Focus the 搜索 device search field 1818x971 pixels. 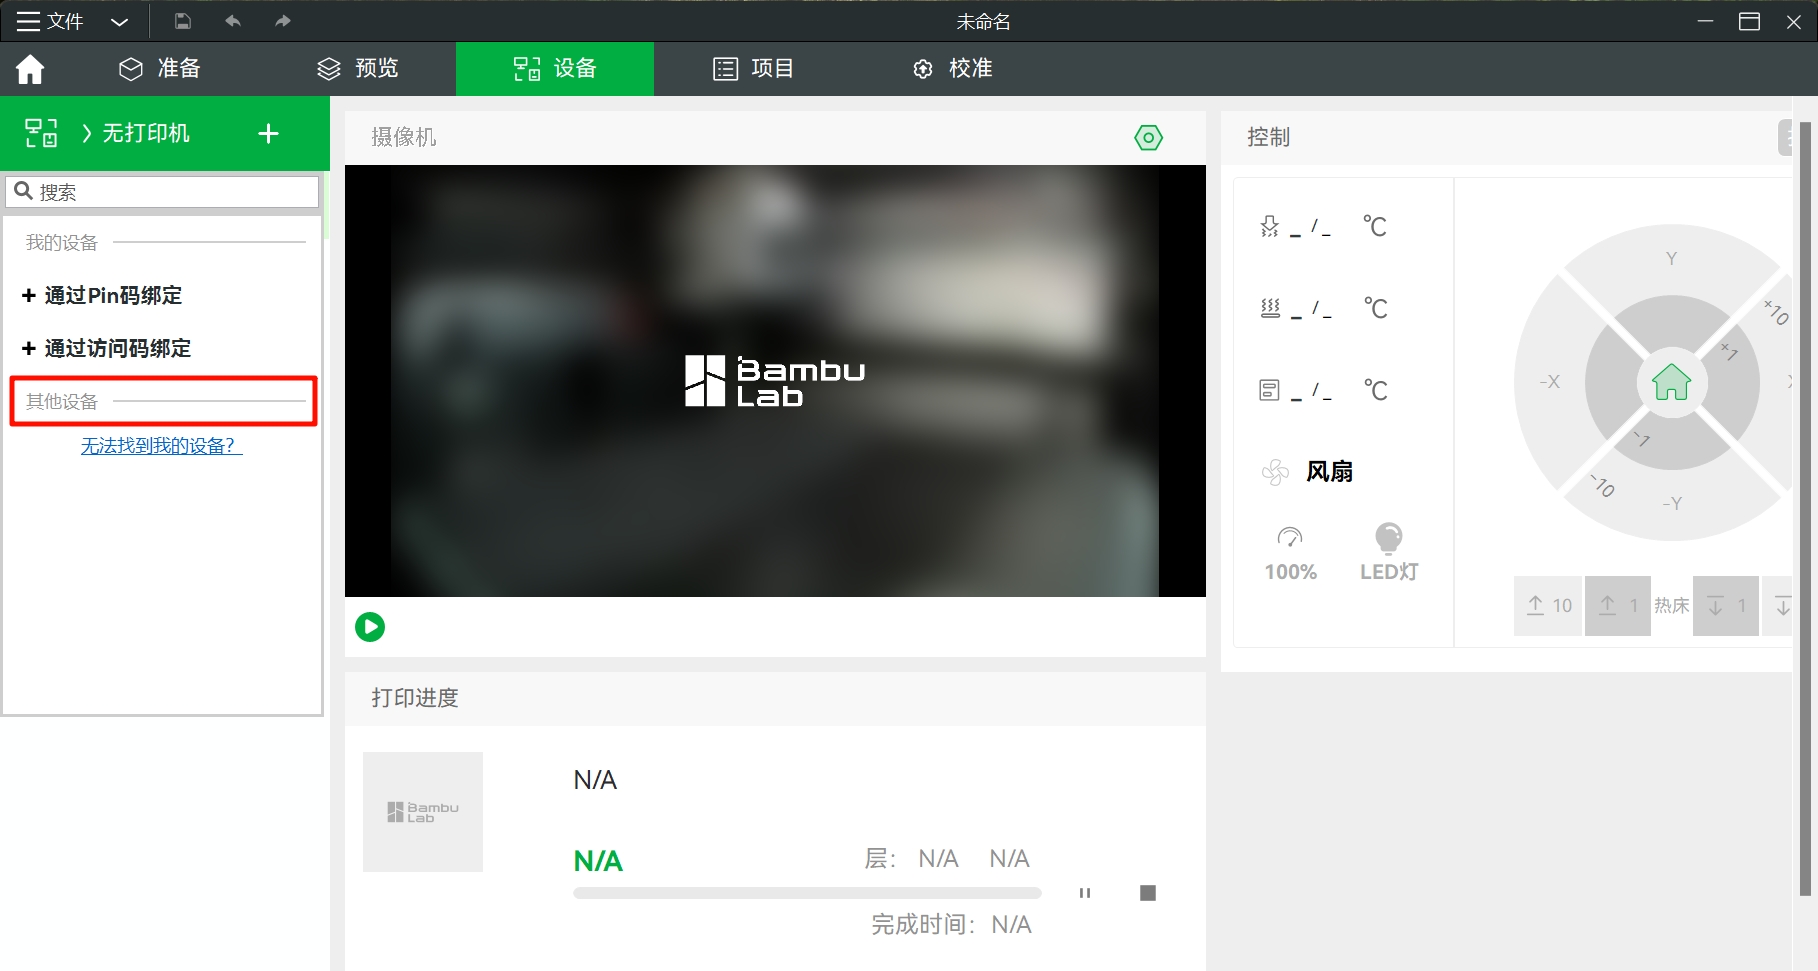(x=162, y=191)
